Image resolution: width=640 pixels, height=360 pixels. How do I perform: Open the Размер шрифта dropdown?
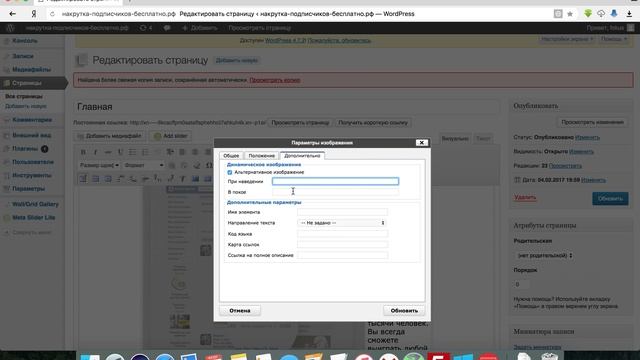pos(99,165)
